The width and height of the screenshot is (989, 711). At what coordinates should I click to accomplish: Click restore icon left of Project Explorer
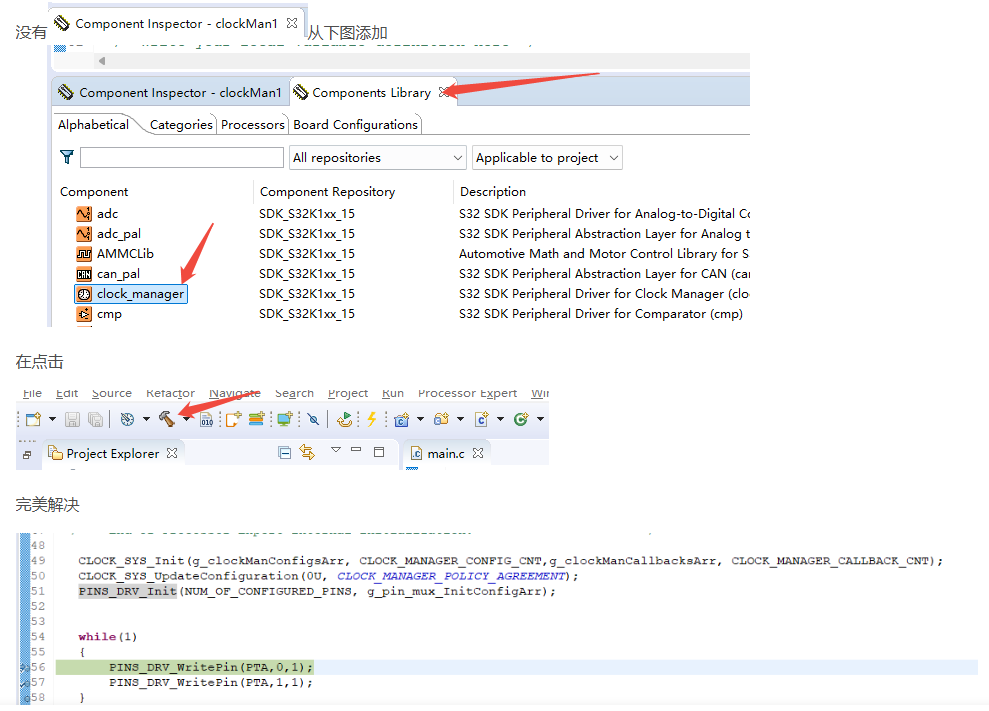coord(27,454)
